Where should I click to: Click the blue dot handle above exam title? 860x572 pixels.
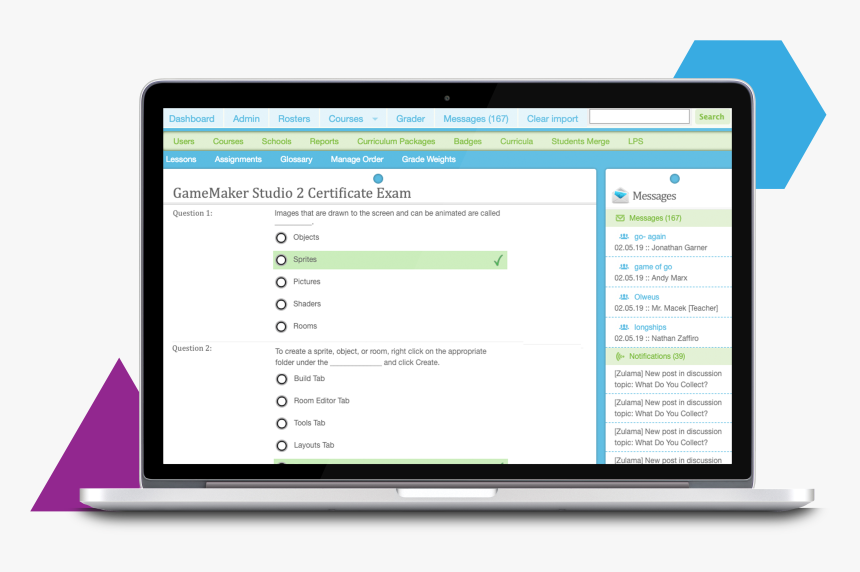pos(378,179)
